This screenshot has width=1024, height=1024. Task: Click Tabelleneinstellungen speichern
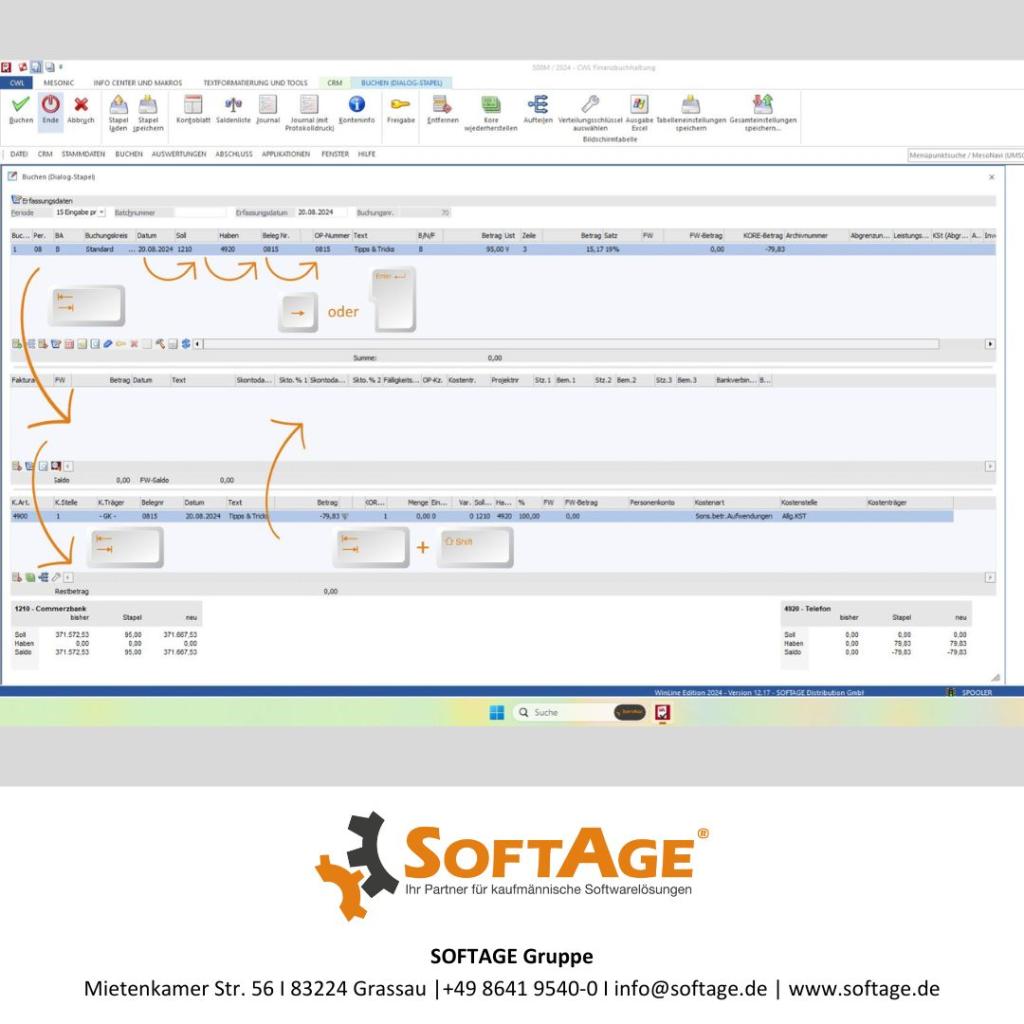coord(691,112)
